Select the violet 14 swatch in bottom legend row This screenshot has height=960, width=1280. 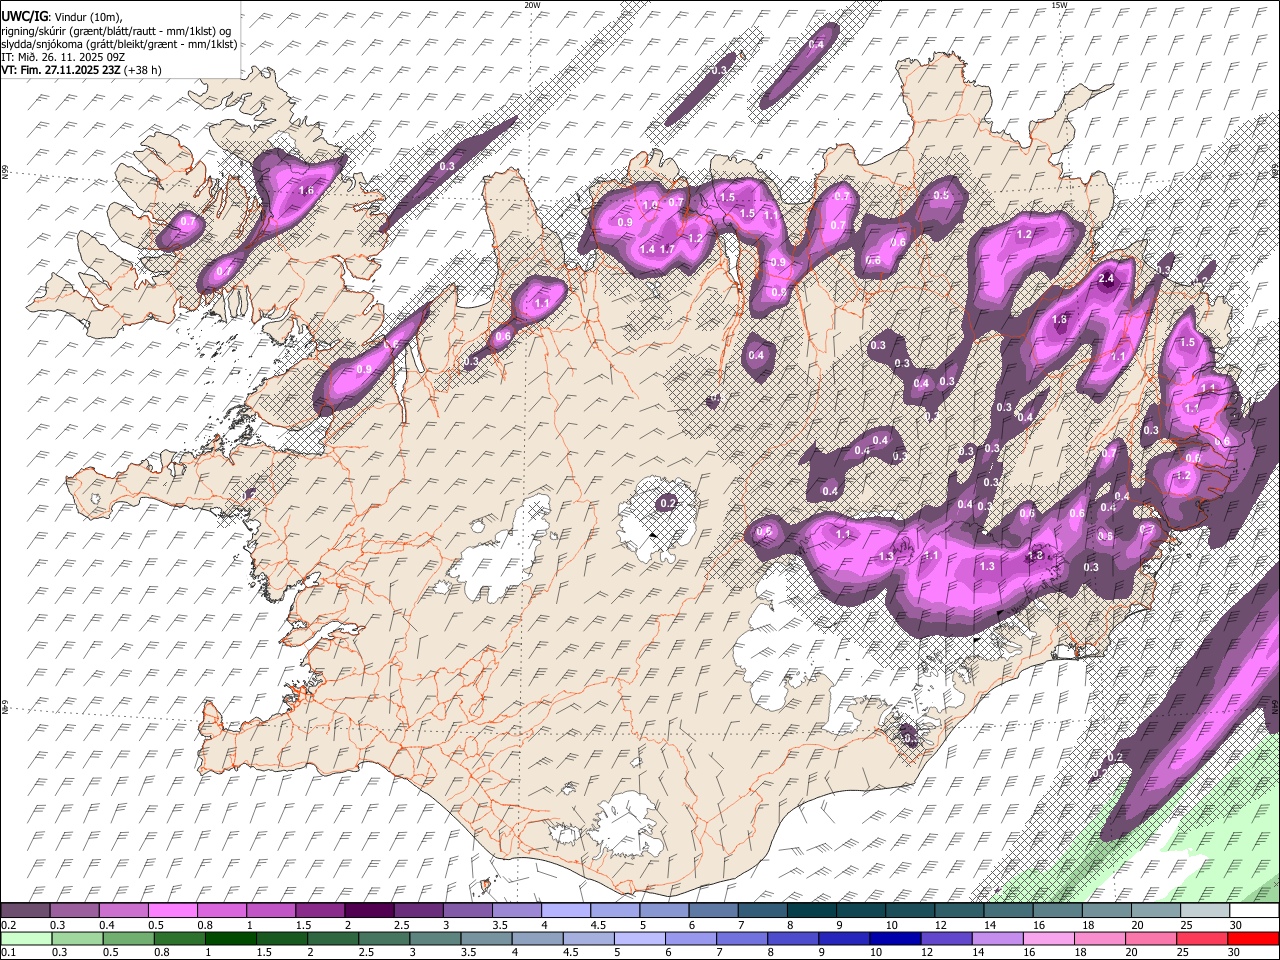[997, 939]
